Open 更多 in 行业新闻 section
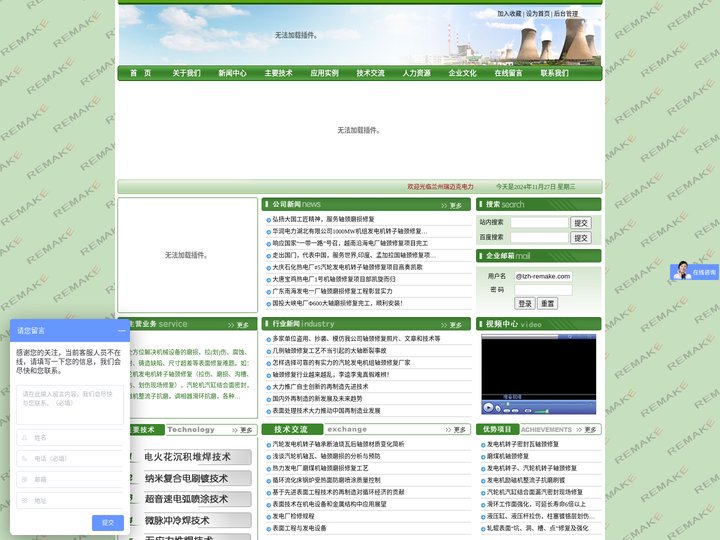 451,325
